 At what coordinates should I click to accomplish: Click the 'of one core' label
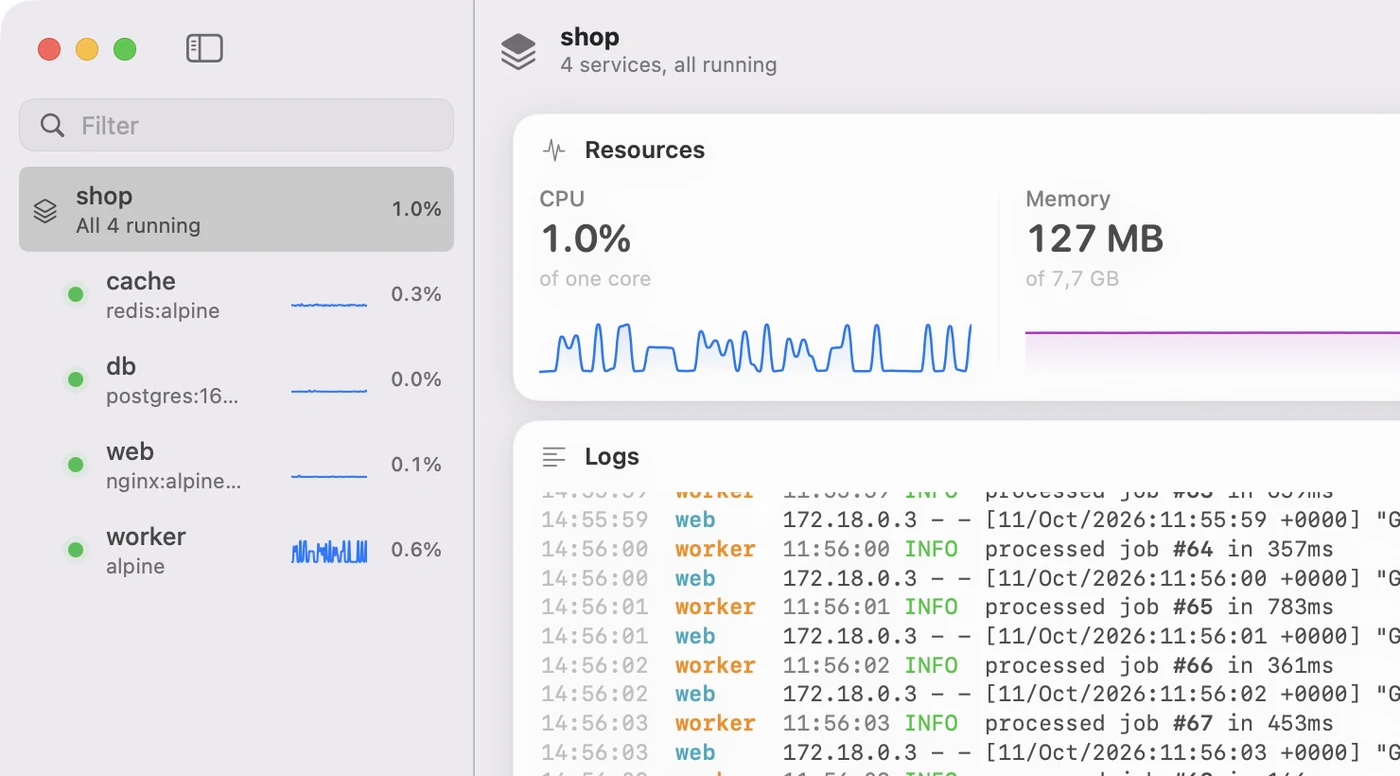[595, 279]
